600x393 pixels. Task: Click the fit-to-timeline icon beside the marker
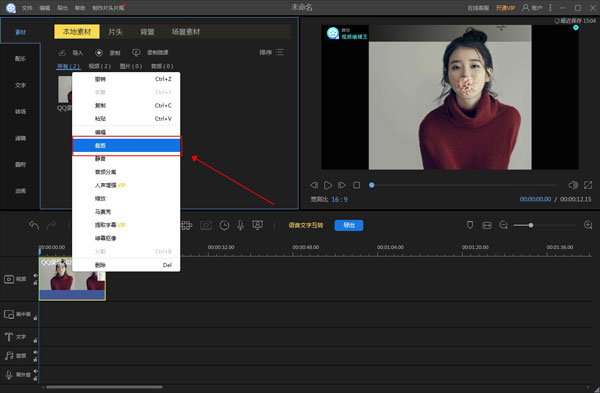(487, 225)
